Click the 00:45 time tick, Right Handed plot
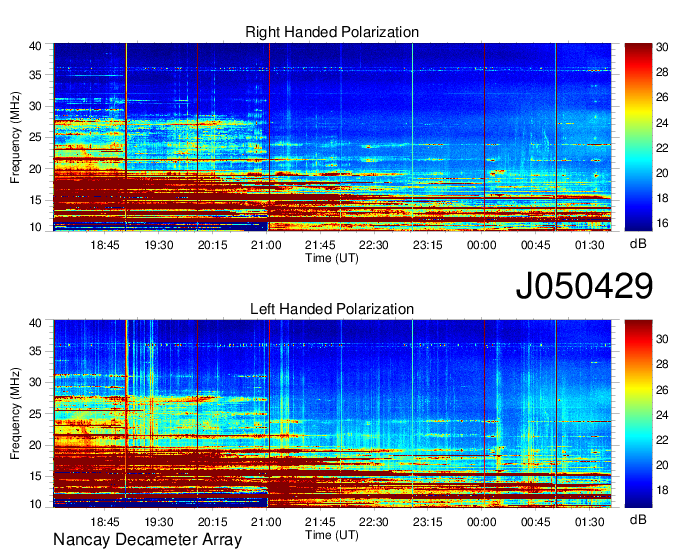The height and width of the screenshot is (552, 680). coord(536,245)
